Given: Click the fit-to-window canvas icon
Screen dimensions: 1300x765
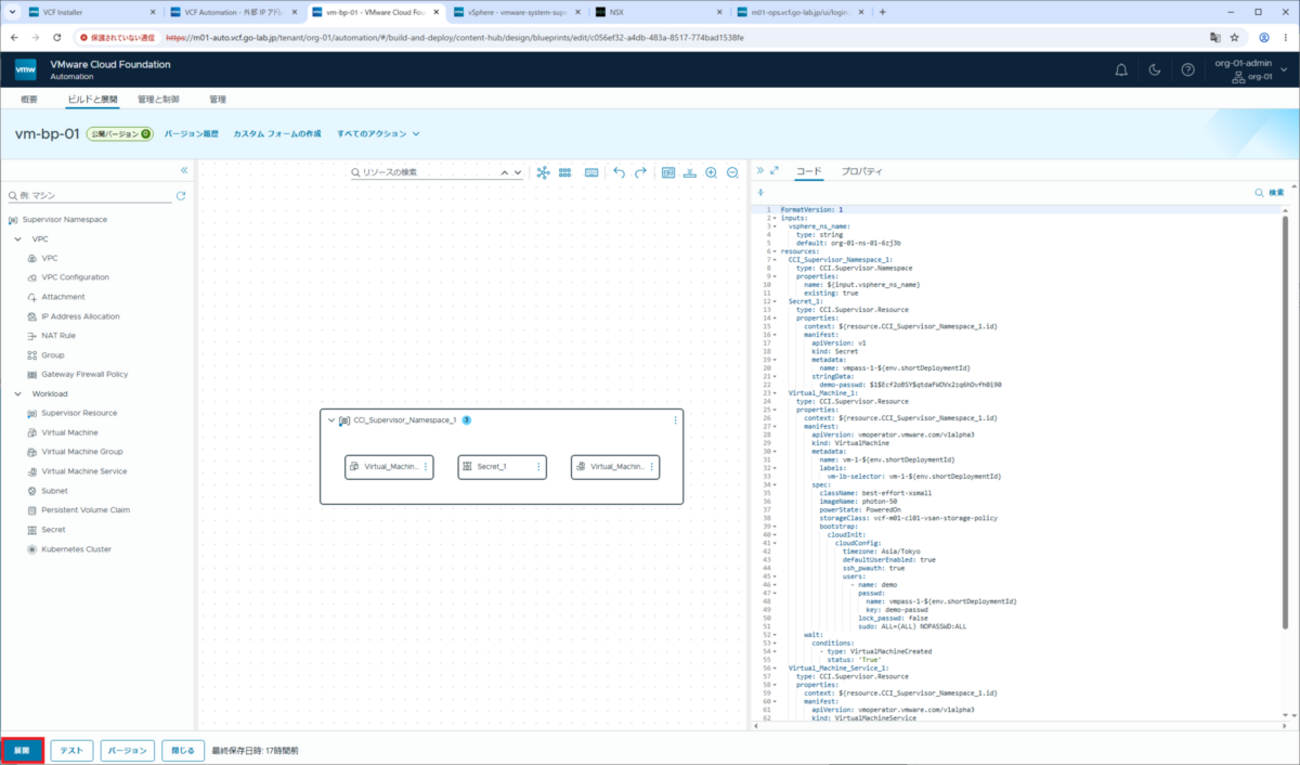Looking at the screenshot, I should click(x=668, y=173).
